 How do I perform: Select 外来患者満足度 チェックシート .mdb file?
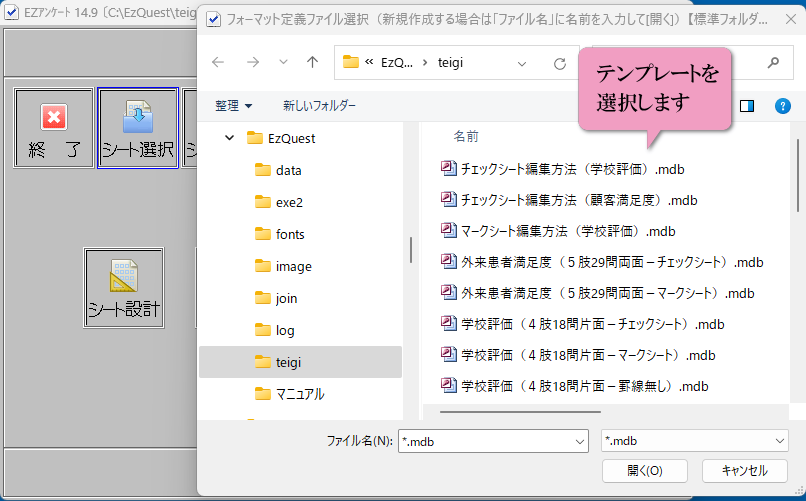coord(602,262)
